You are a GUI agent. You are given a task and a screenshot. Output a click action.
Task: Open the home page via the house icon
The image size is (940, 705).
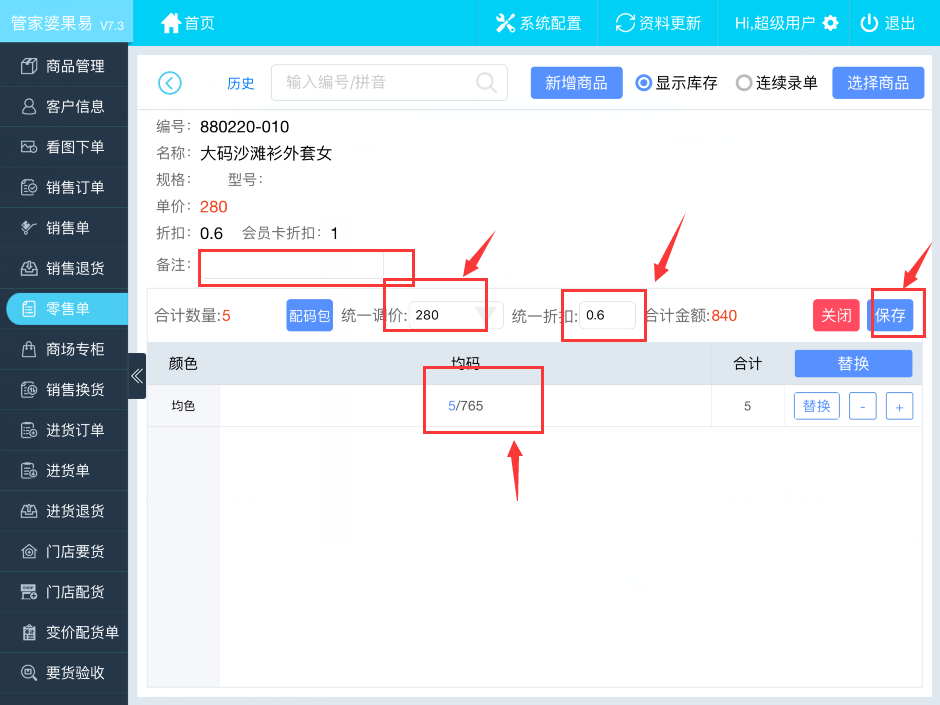click(171, 23)
